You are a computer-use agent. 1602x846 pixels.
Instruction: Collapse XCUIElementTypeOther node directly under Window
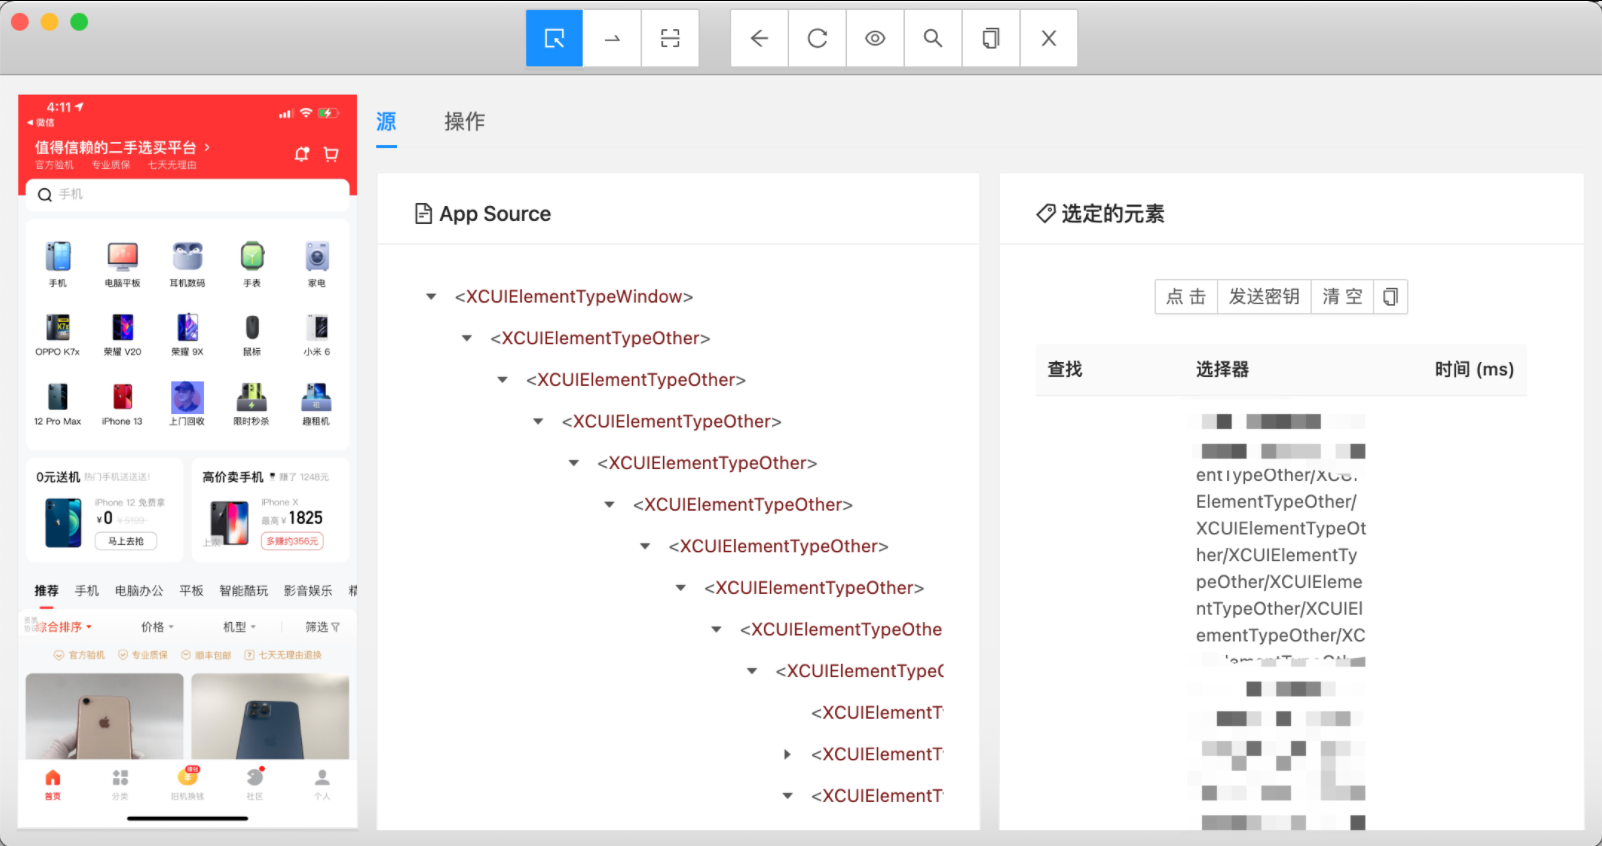click(x=467, y=339)
